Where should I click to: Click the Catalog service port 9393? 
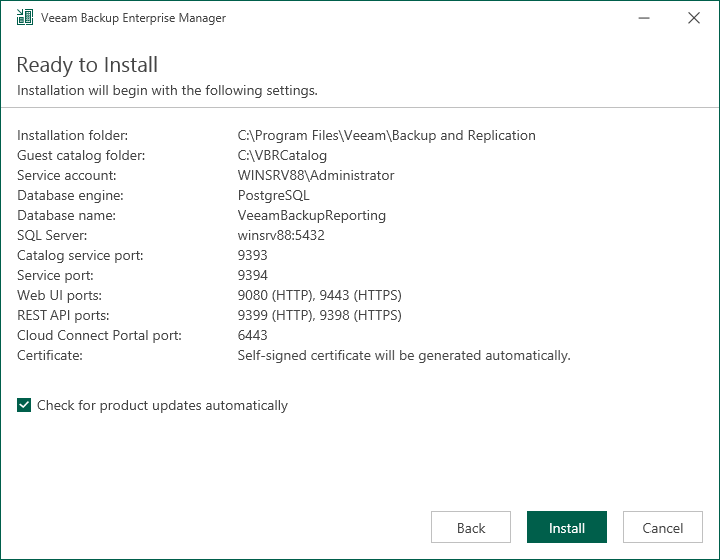pyautogui.click(x=252, y=255)
